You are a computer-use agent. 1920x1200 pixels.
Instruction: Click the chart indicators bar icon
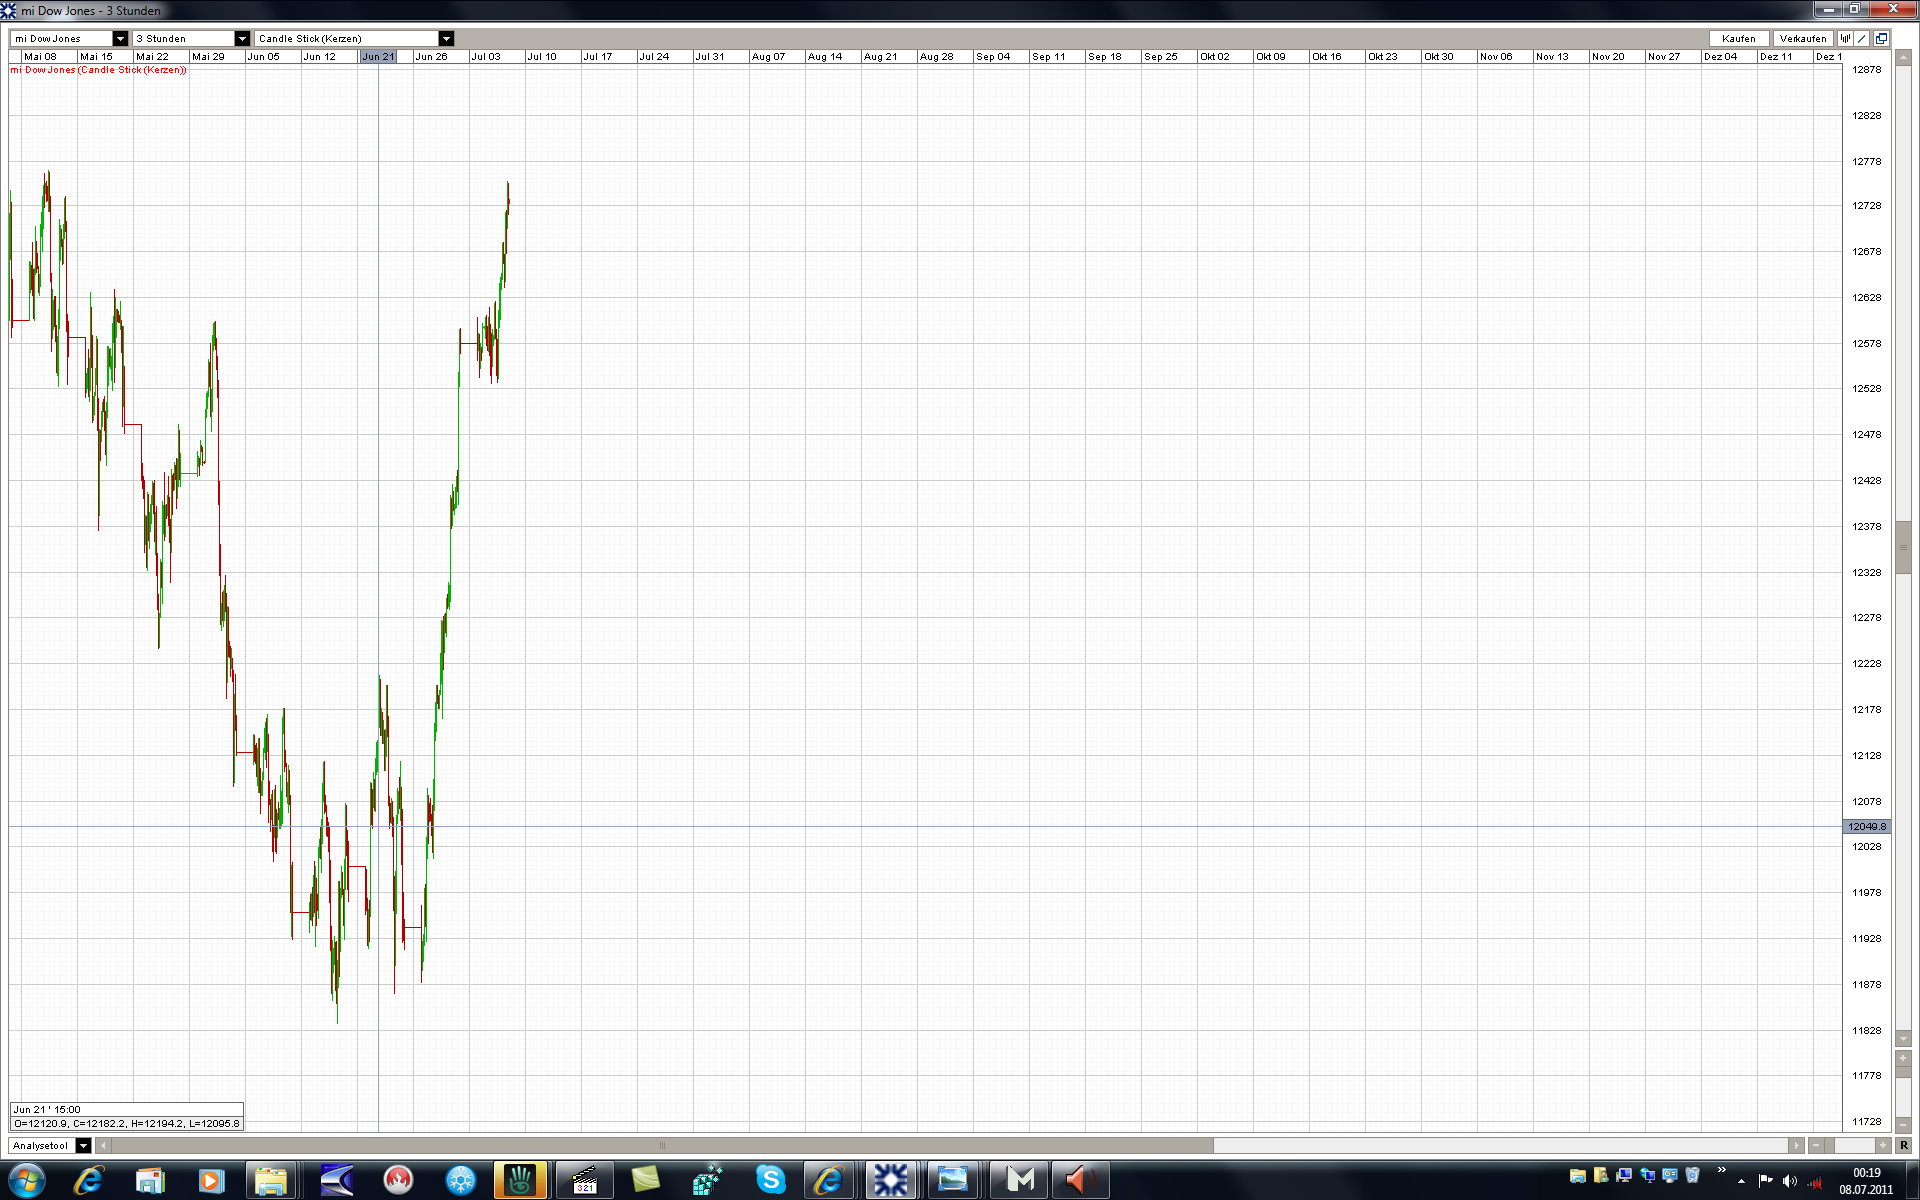[1846, 38]
